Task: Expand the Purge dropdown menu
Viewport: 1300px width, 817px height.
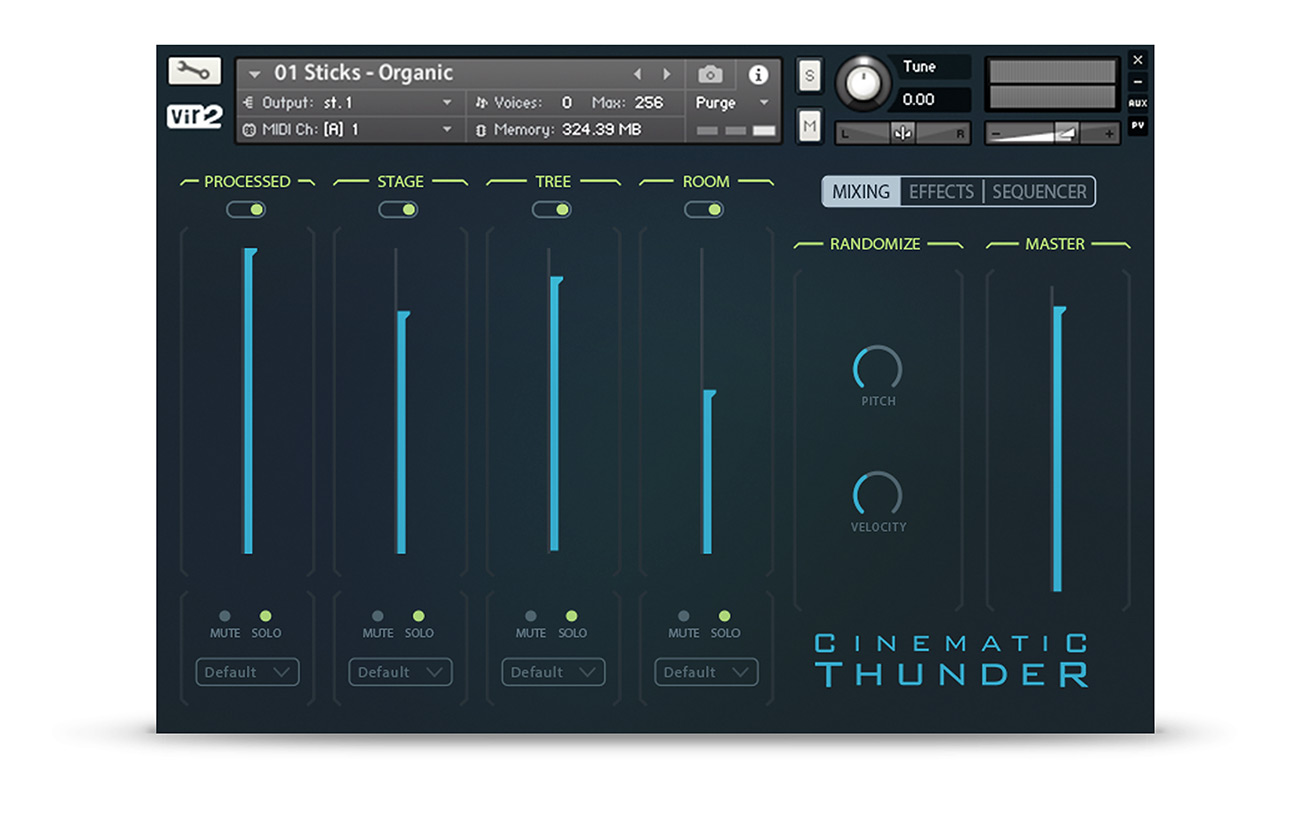Action: tap(733, 103)
